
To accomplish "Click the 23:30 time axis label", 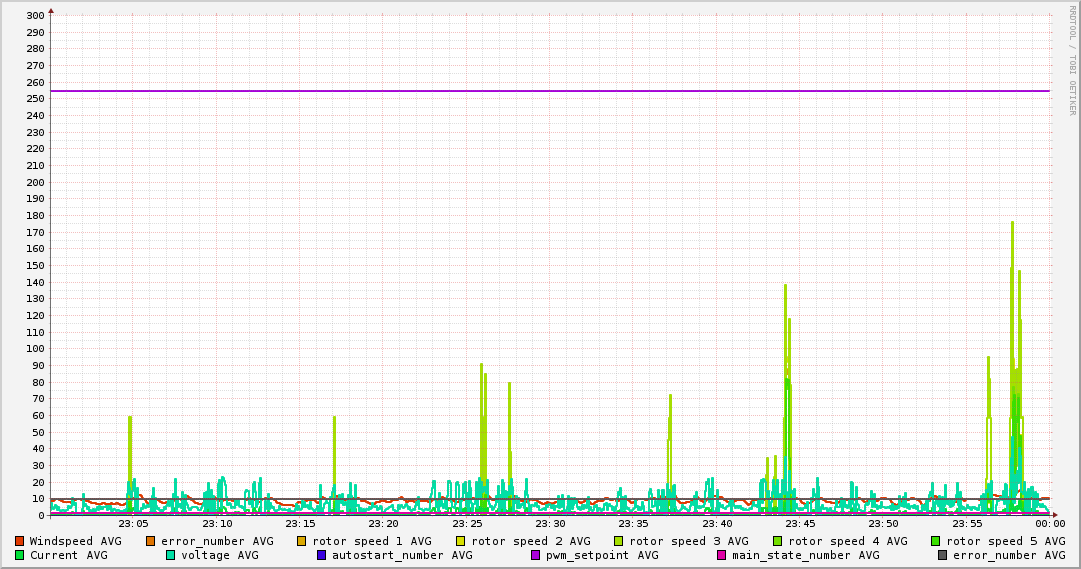I will [x=550, y=523].
